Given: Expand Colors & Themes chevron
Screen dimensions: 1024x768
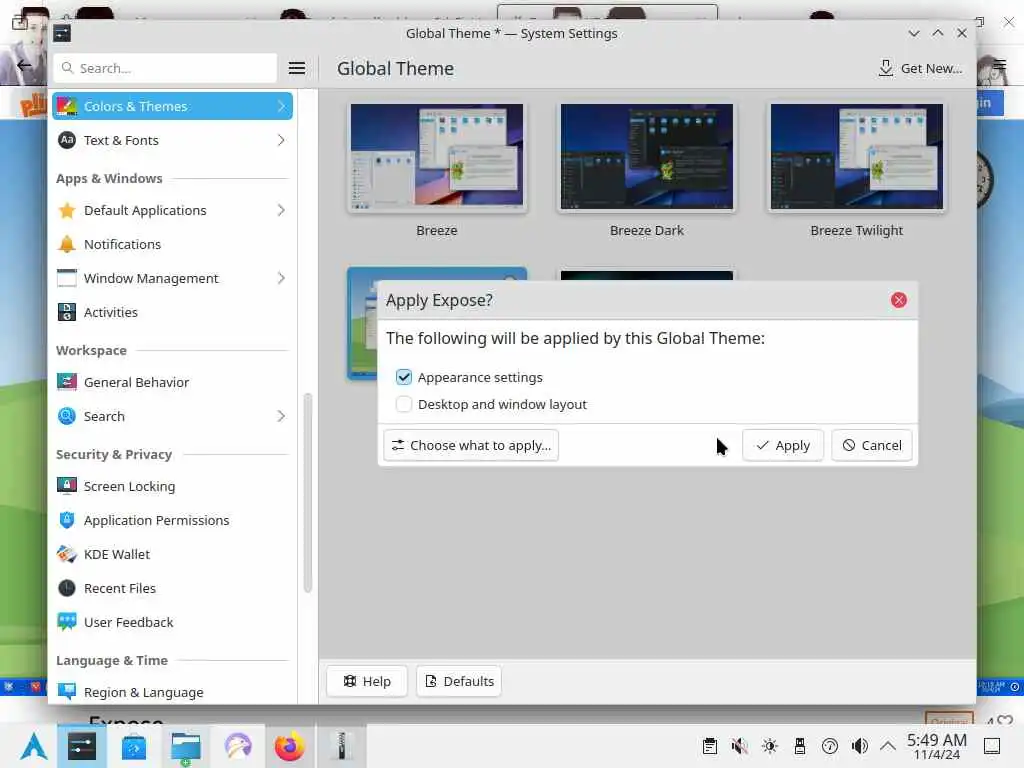Looking at the screenshot, I should coord(281,106).
